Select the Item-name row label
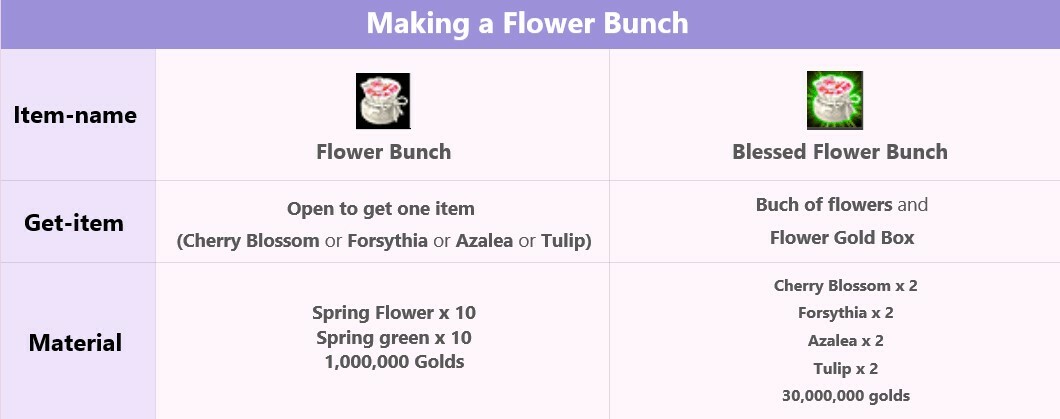This screenshot has width=1060, height=419. point(75,115)
